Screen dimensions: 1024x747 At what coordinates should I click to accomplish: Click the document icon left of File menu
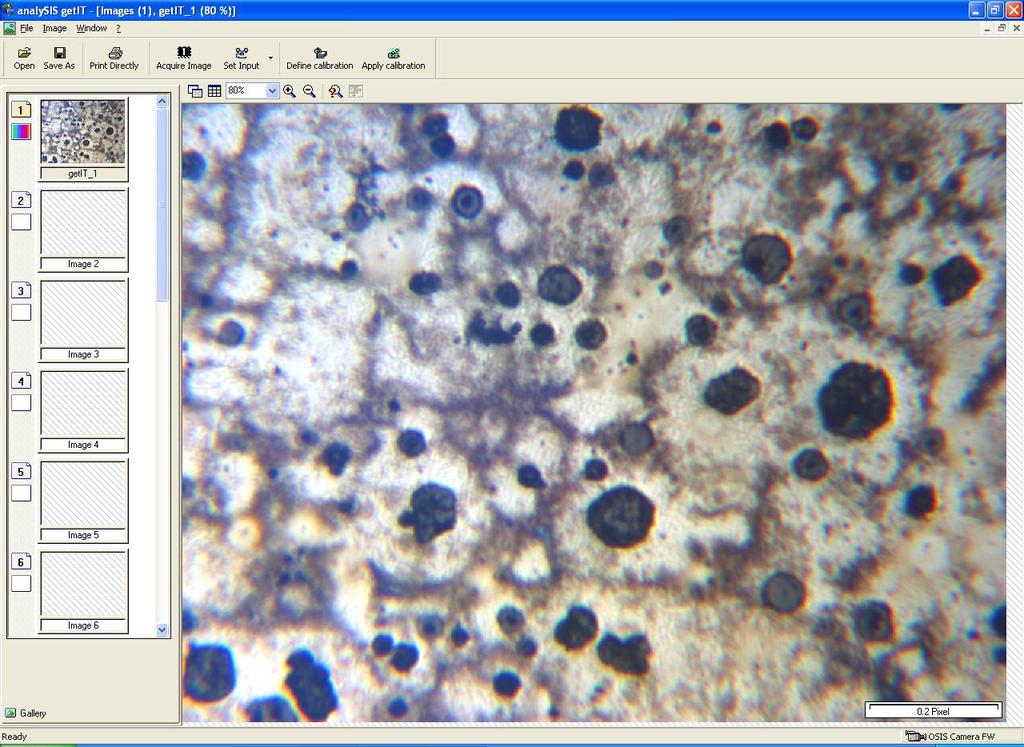point(9,28)
